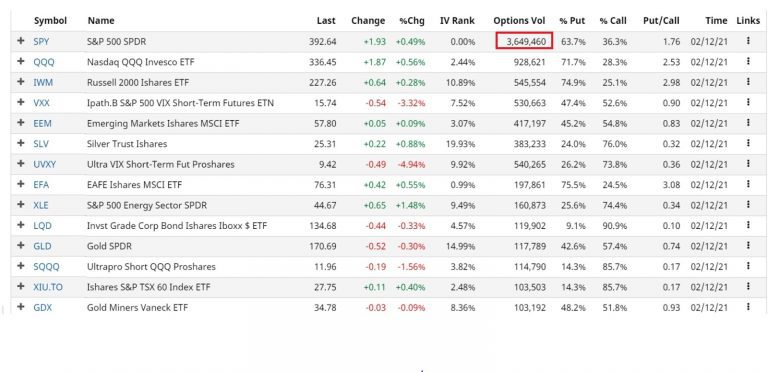Expand the UVXY row with plus icon
Screen dimensions: 768x372
click(x=21, y=163)
